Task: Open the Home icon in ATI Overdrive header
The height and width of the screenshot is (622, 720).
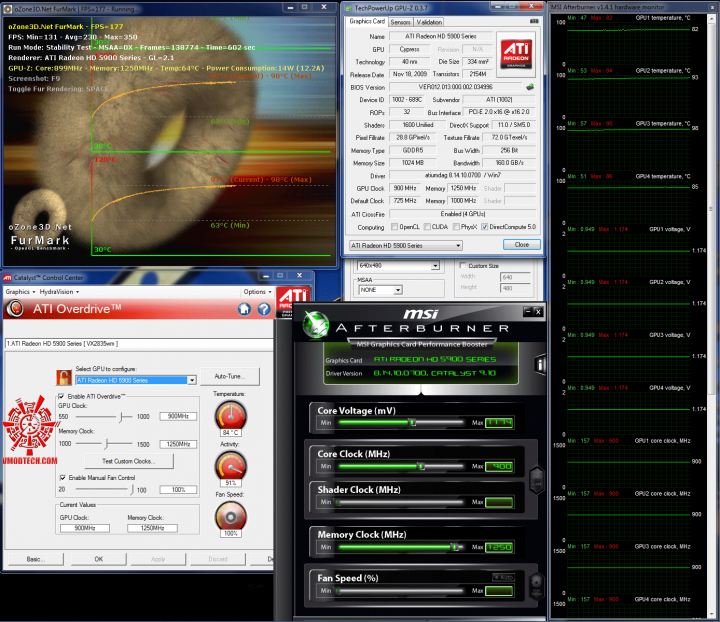Action: point(244,309)
